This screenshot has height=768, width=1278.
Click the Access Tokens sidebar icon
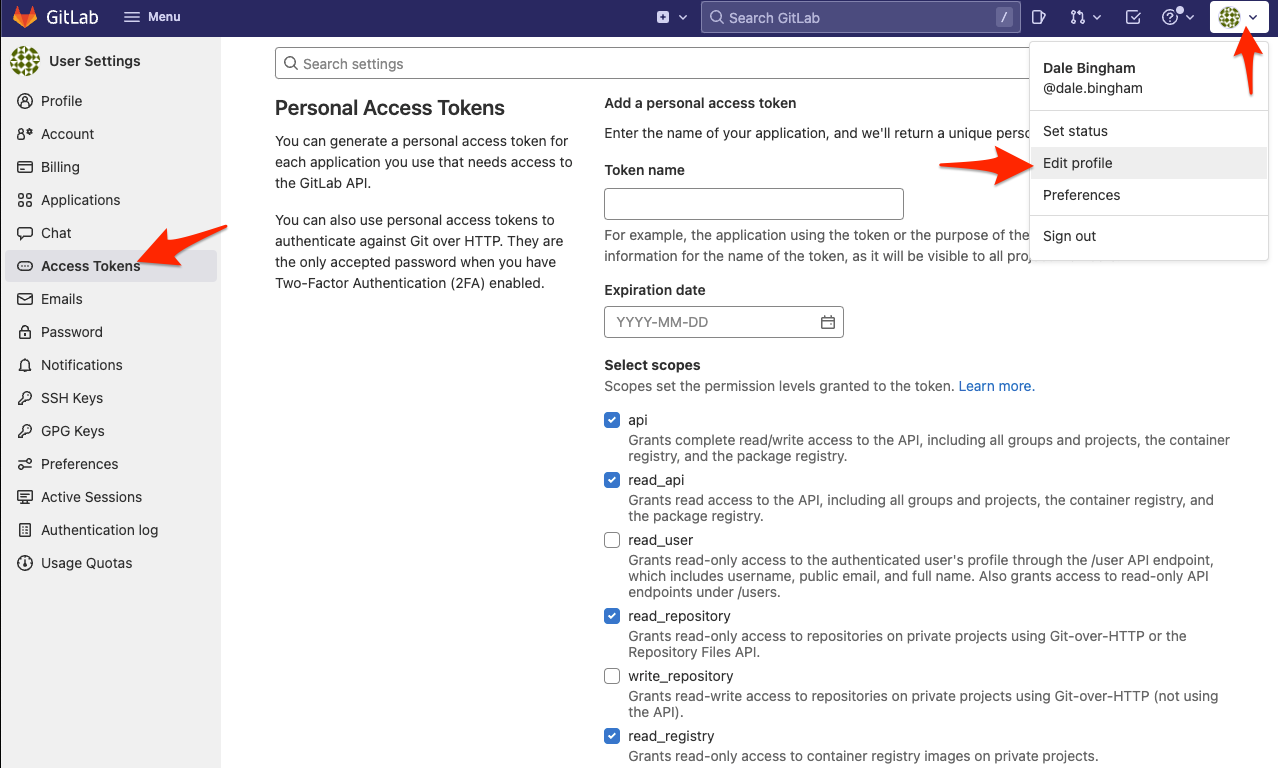25,266
